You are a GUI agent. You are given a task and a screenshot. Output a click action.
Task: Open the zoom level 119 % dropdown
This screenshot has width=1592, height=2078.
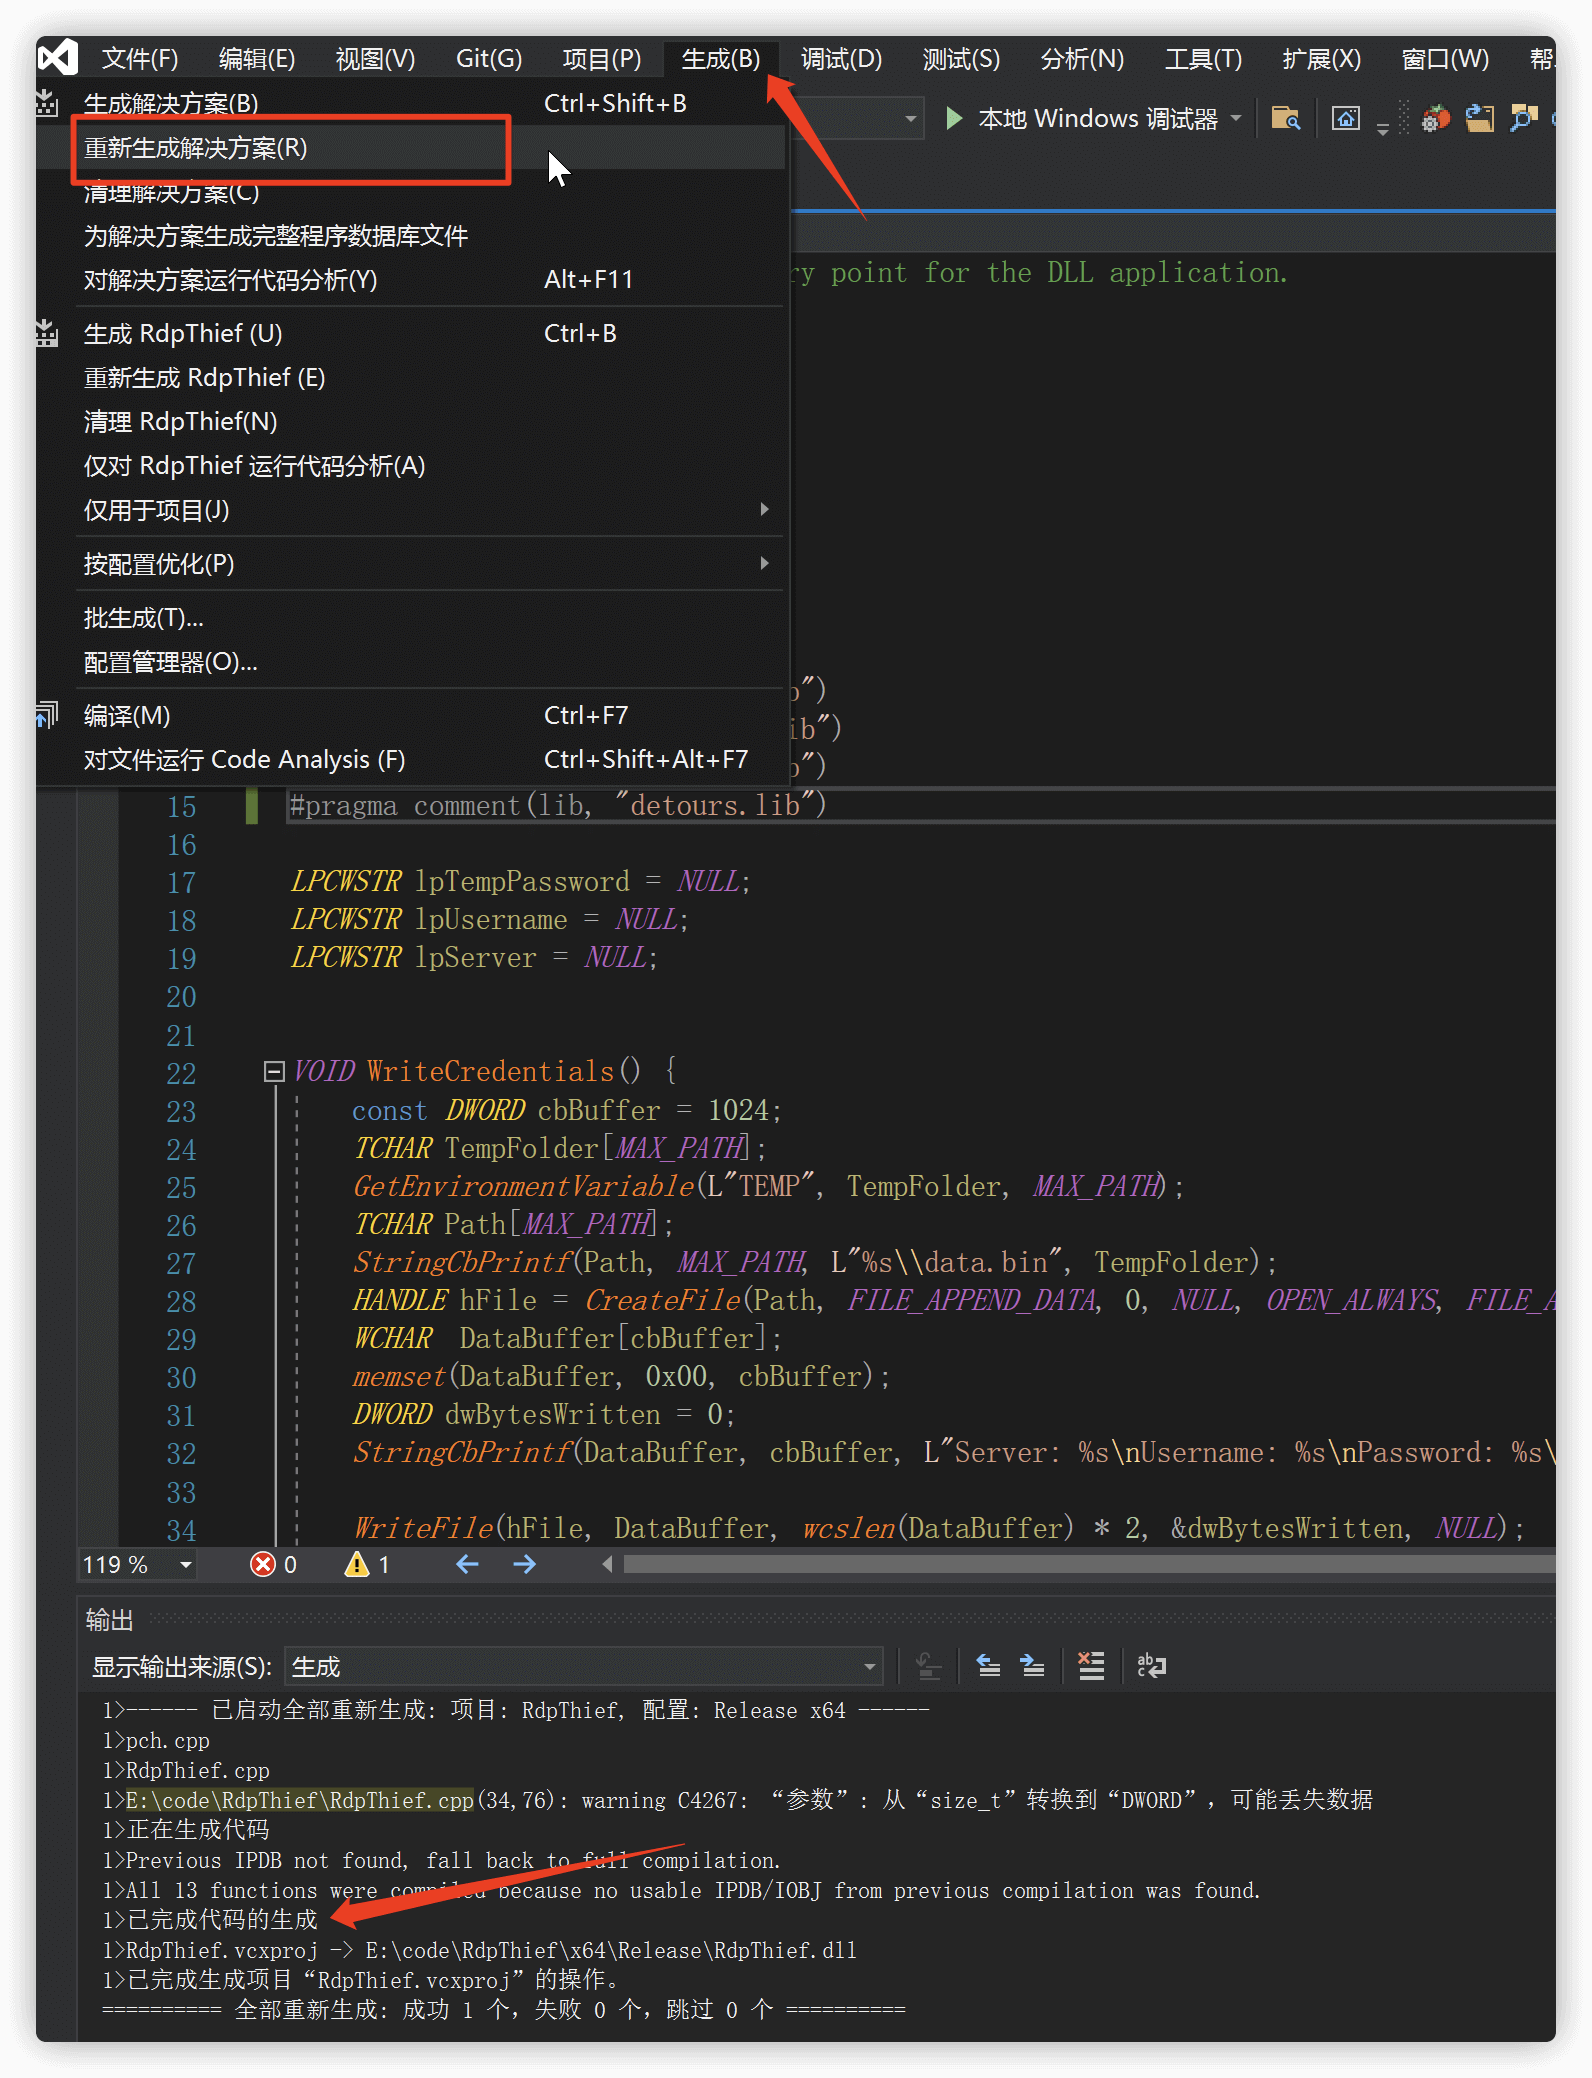coord(186,1564)
